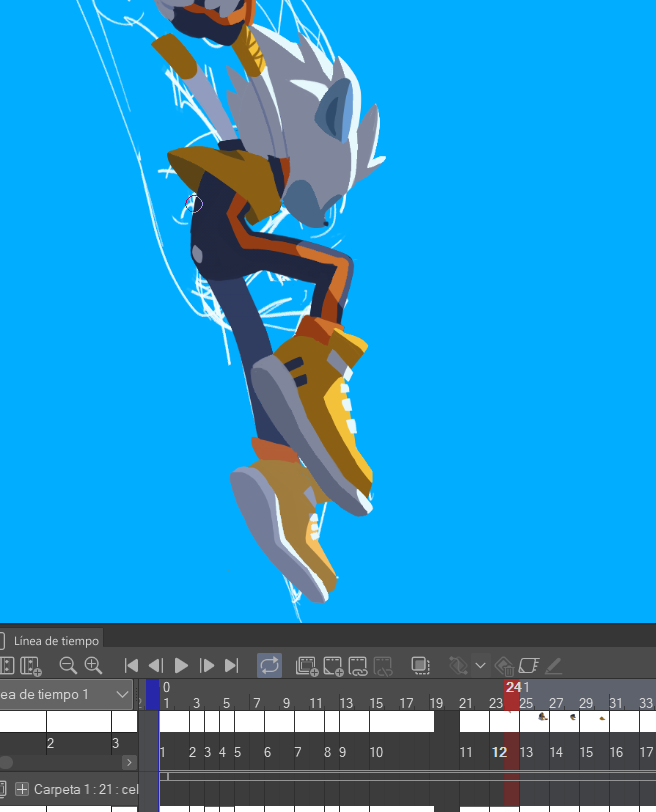Click the cel thumbnail at frame 28
The image size is (656, 812).
pos(573,718)
